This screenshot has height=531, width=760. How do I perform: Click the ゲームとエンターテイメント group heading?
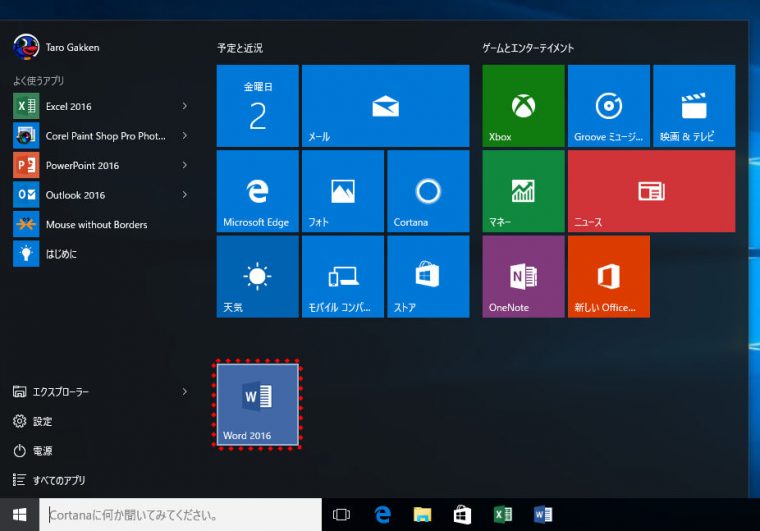point(528,48)
